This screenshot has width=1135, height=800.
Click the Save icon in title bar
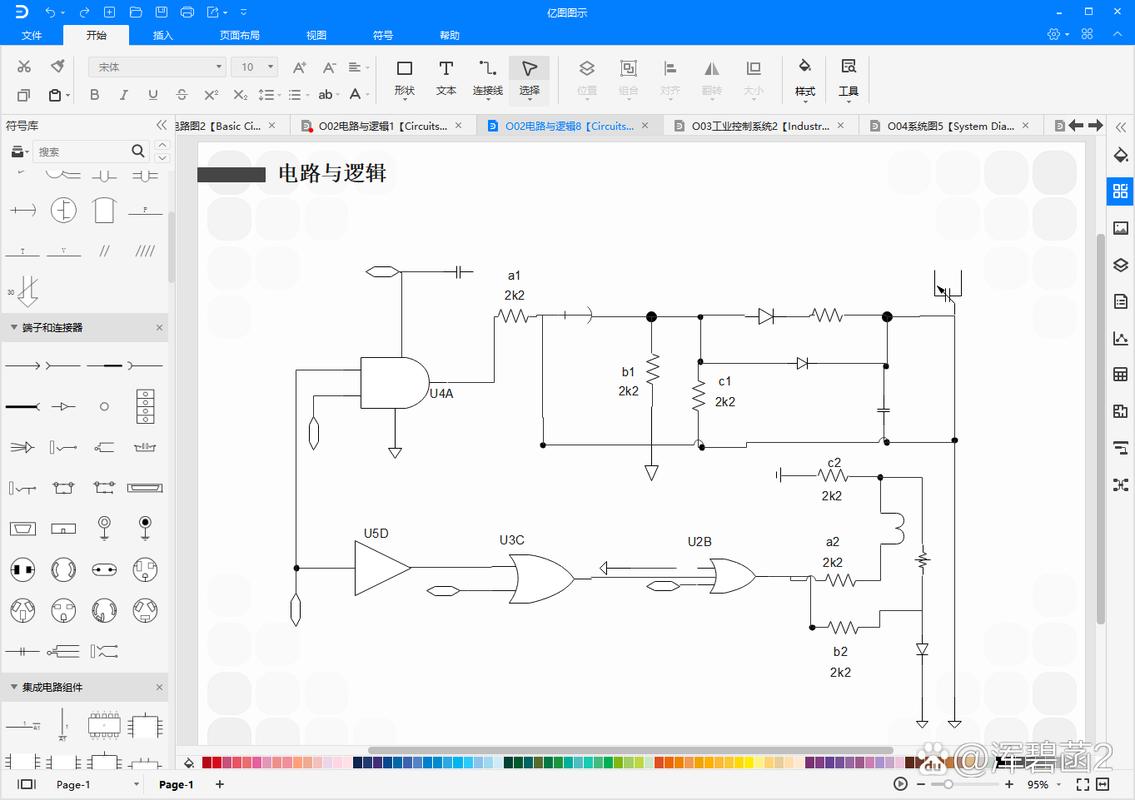(x=161, y=12)
